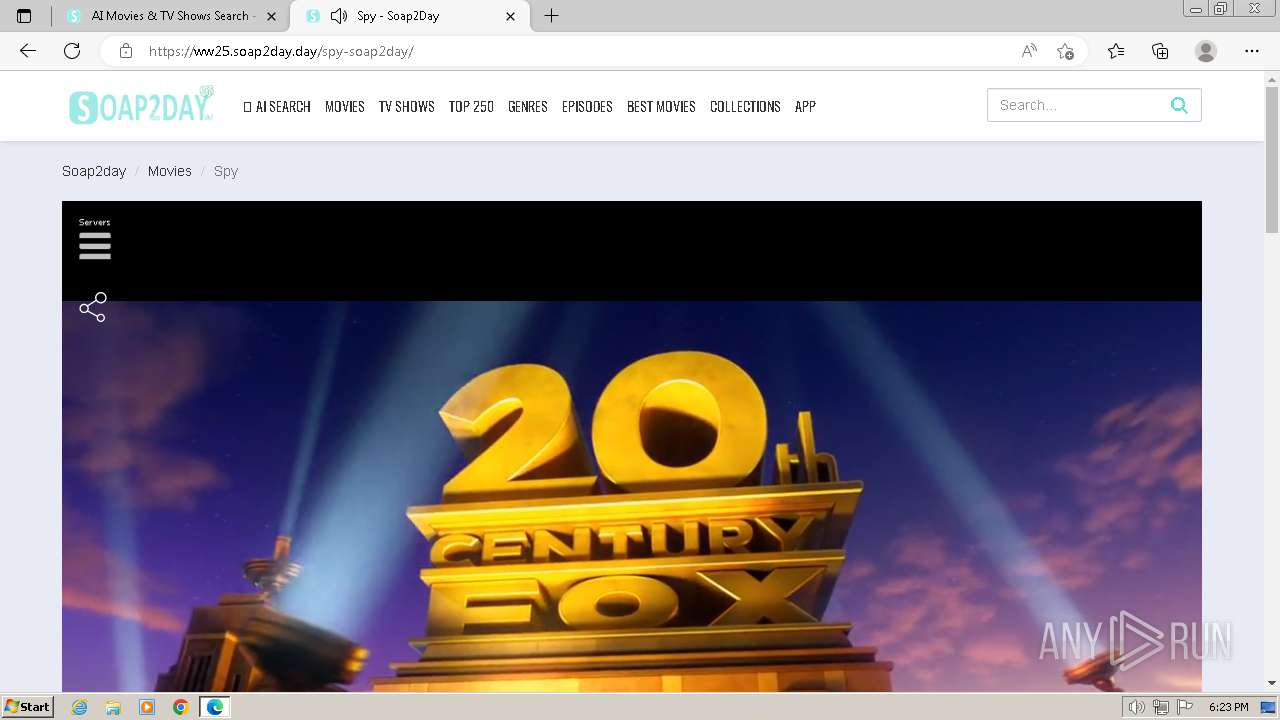Open a new tab
1280x720 pixels.
coord(551,16)
